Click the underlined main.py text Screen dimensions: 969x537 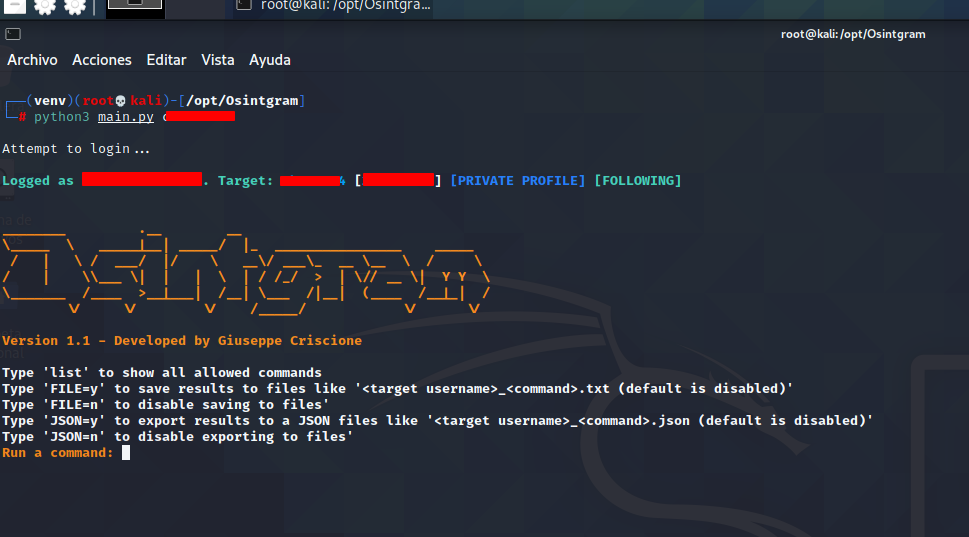[x=125, y=117]
